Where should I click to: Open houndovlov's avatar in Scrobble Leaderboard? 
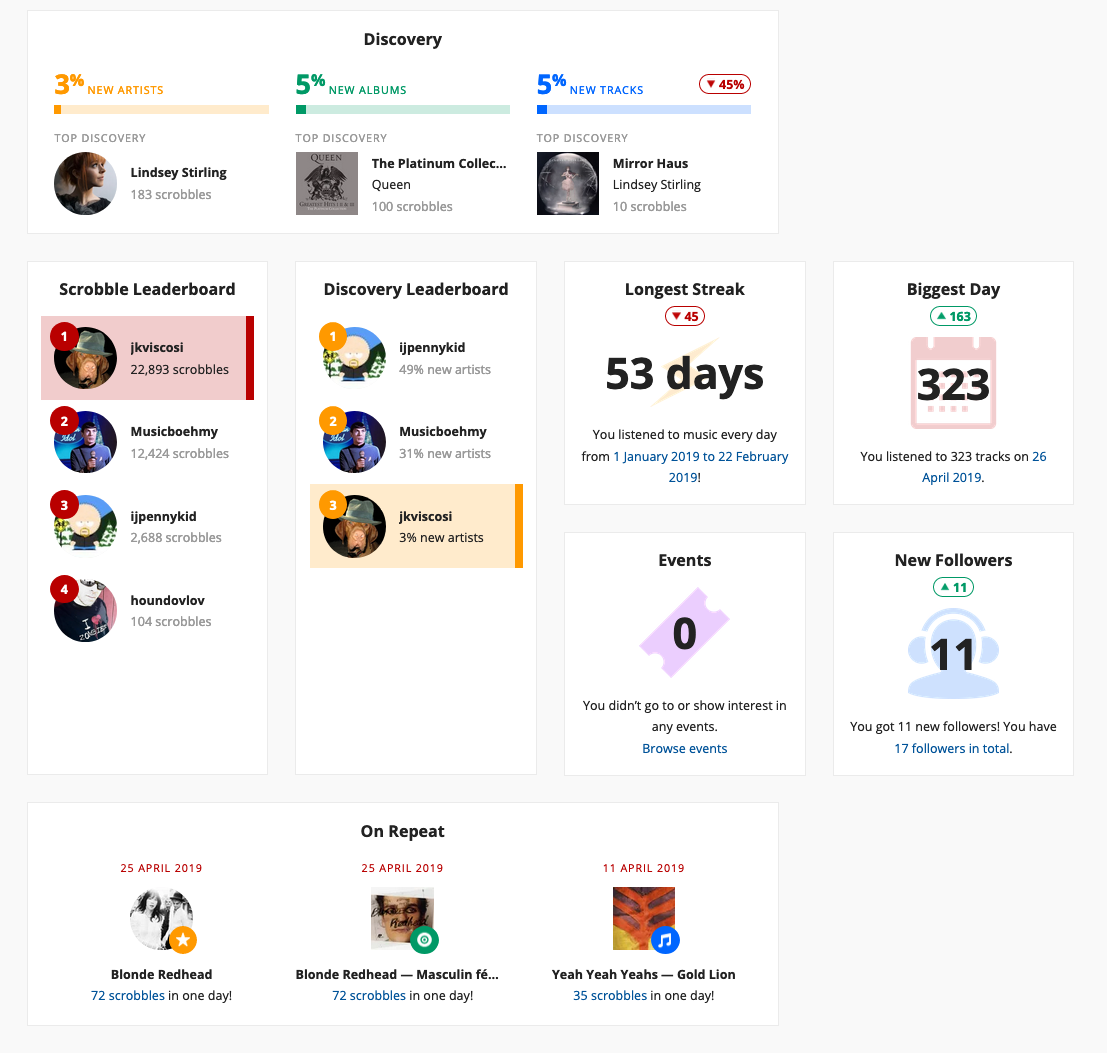[85, 610]
